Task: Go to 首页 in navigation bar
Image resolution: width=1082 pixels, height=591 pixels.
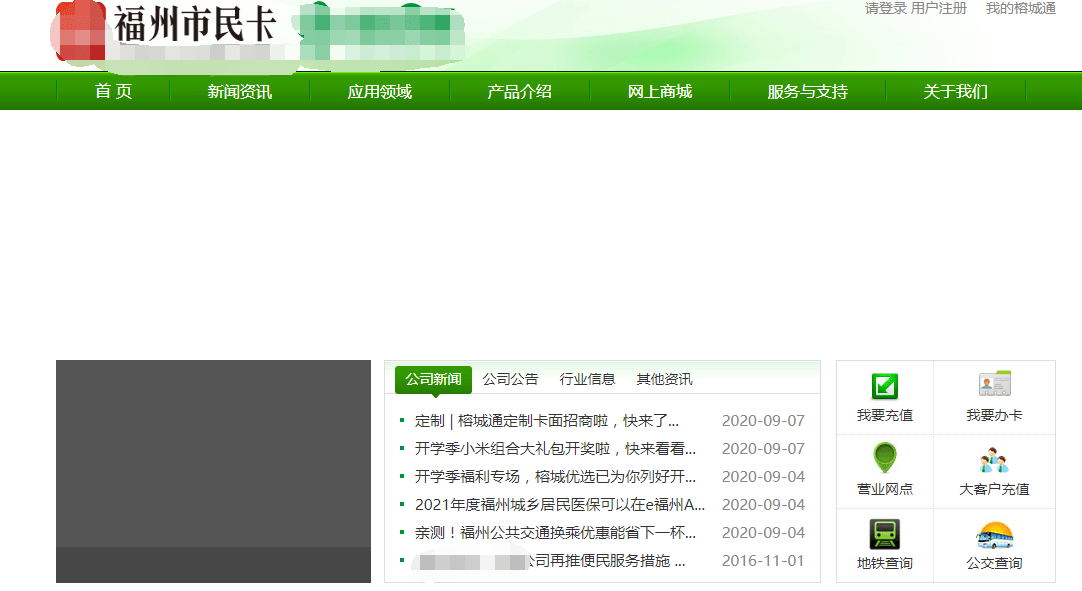Action: (113, 92)
